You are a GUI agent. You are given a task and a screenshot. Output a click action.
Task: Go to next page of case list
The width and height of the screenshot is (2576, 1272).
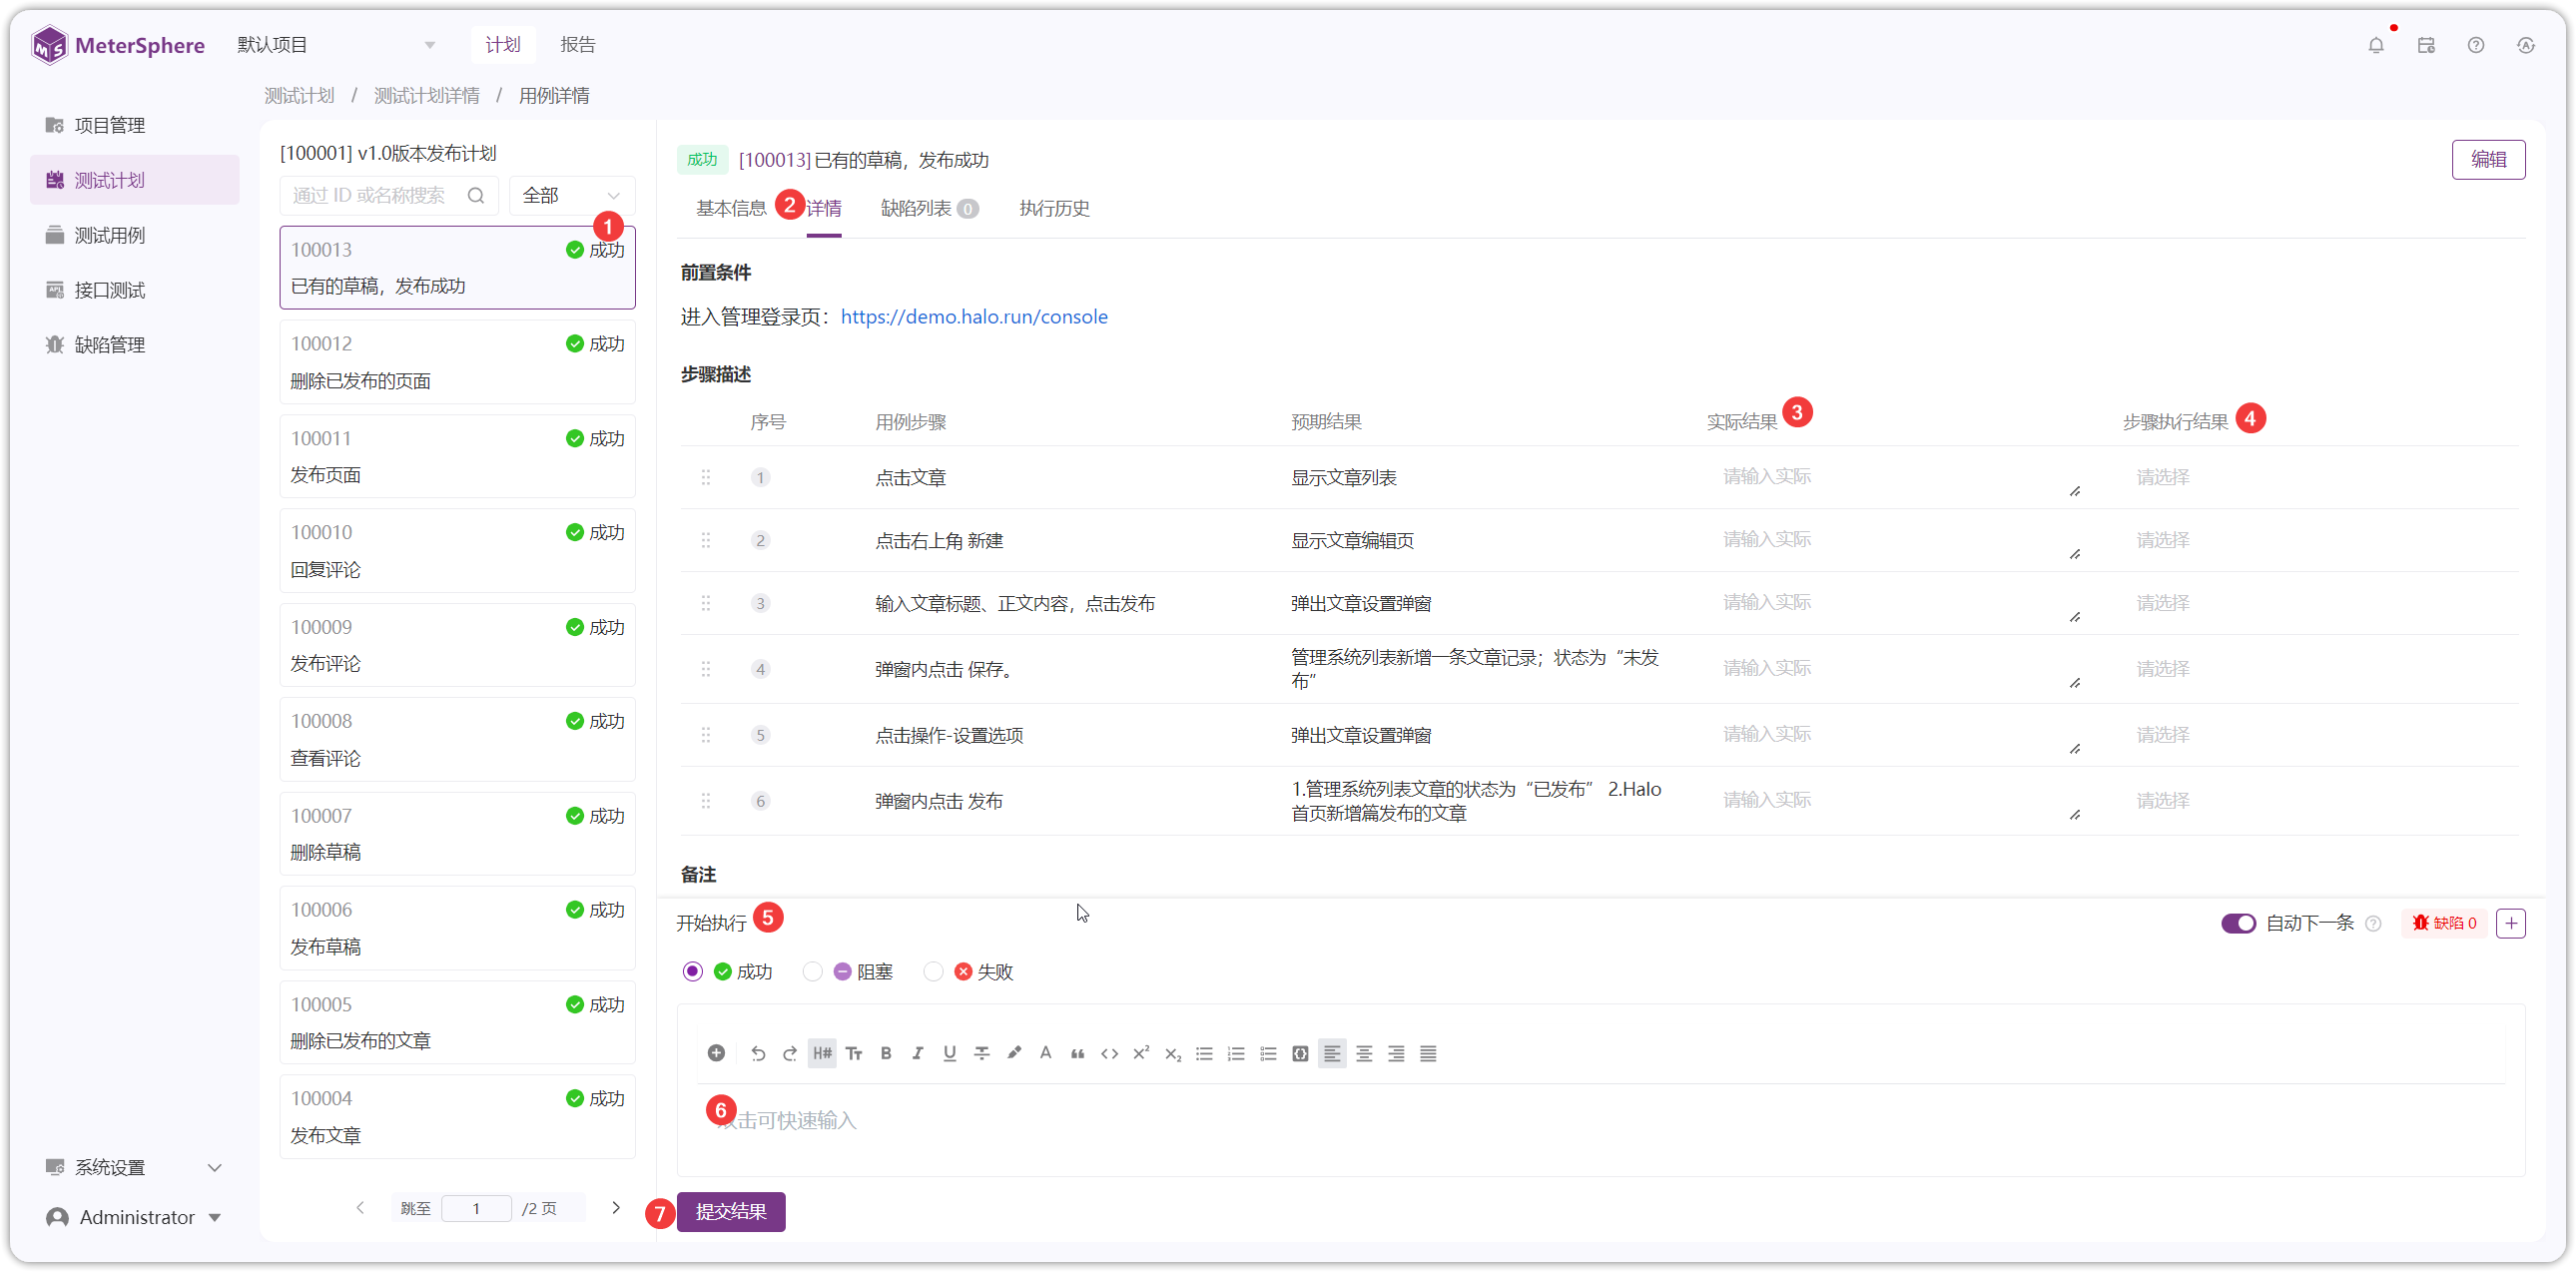click(x=616, y=1208)
